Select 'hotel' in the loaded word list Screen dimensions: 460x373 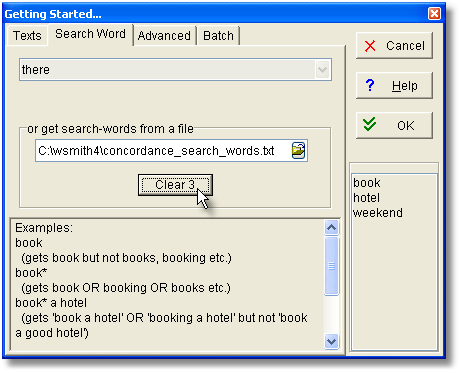tap(366, 198)
